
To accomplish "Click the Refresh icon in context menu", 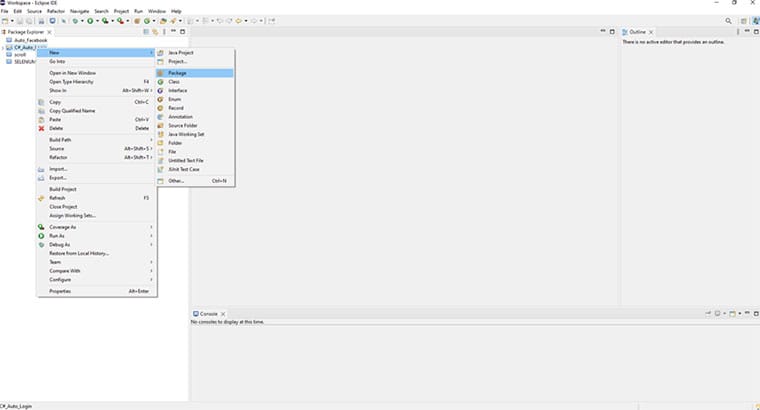I will (41, 198).
